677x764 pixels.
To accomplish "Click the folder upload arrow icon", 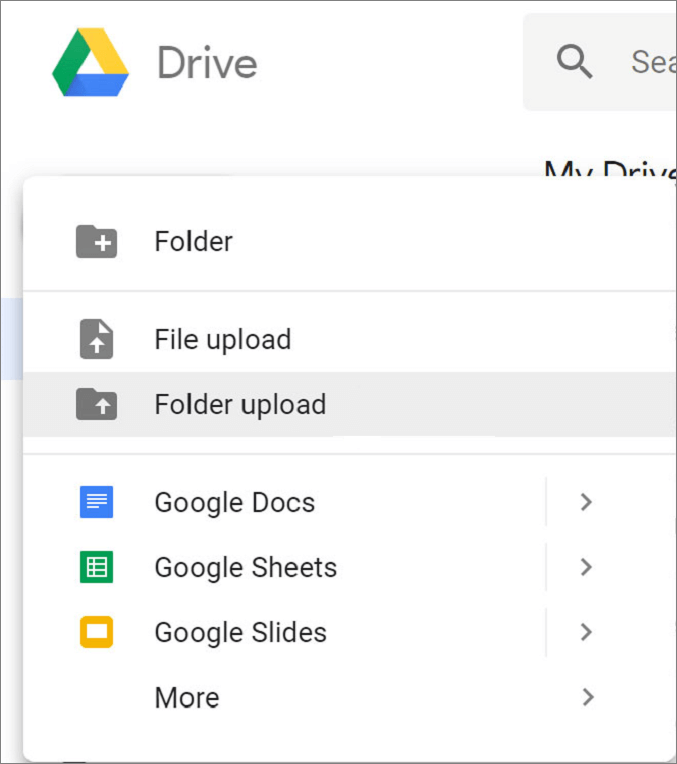I will 96,404.
